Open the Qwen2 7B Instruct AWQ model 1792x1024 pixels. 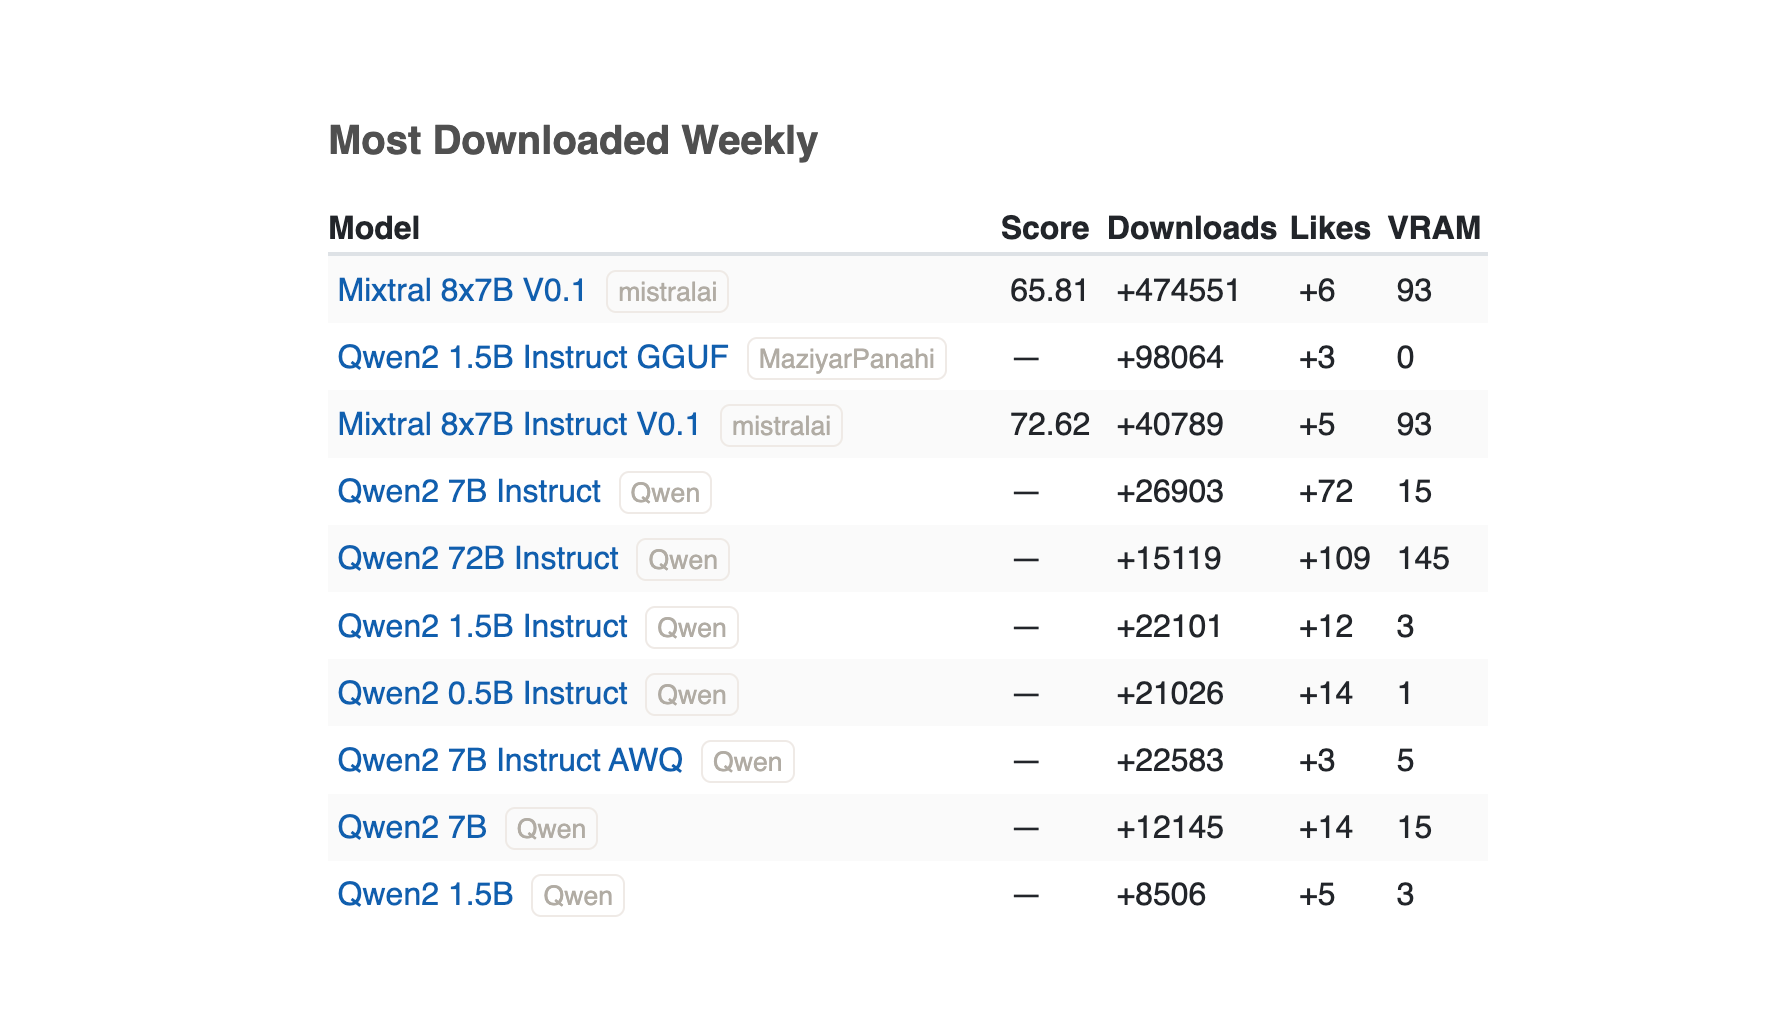coord(510,760)
